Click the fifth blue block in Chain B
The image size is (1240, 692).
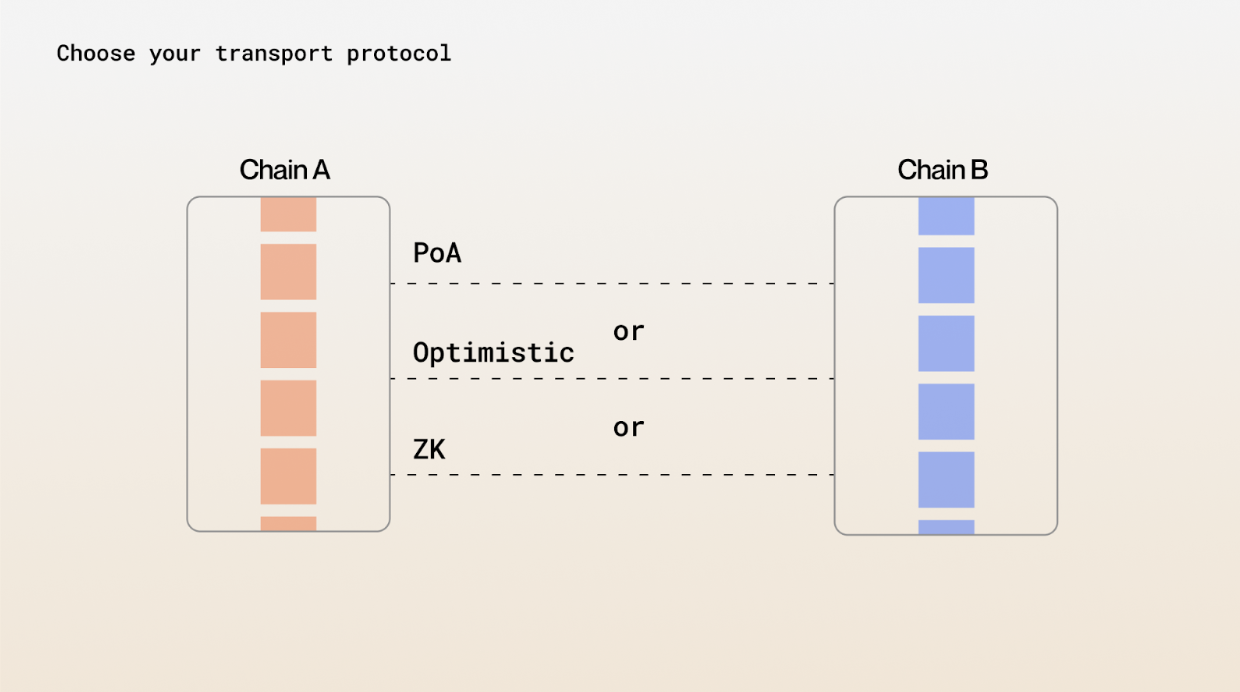coord(946,479)
